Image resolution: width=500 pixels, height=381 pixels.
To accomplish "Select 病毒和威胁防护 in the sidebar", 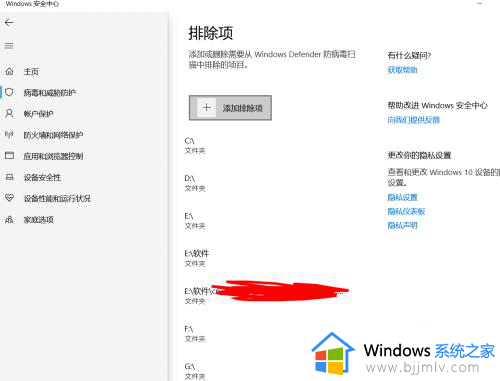I will 49,93.
